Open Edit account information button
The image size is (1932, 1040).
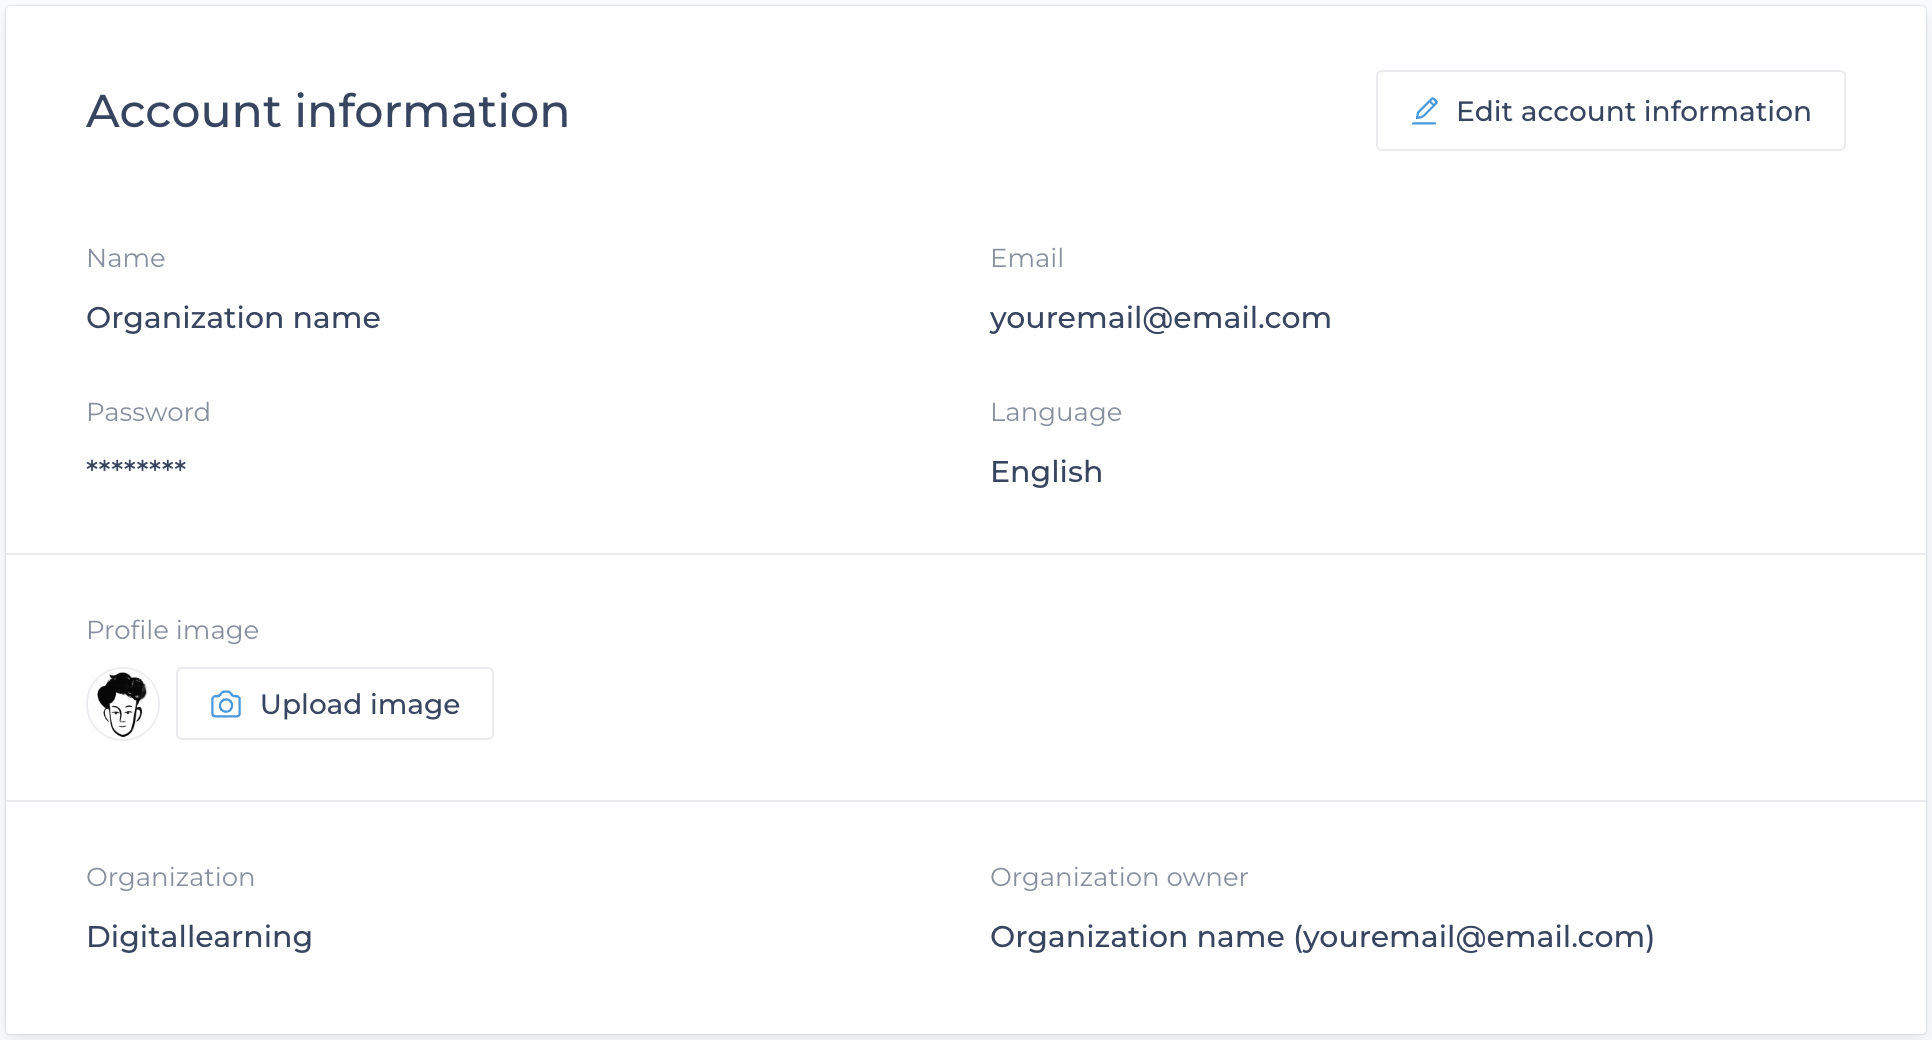[x=1611, y=111]
